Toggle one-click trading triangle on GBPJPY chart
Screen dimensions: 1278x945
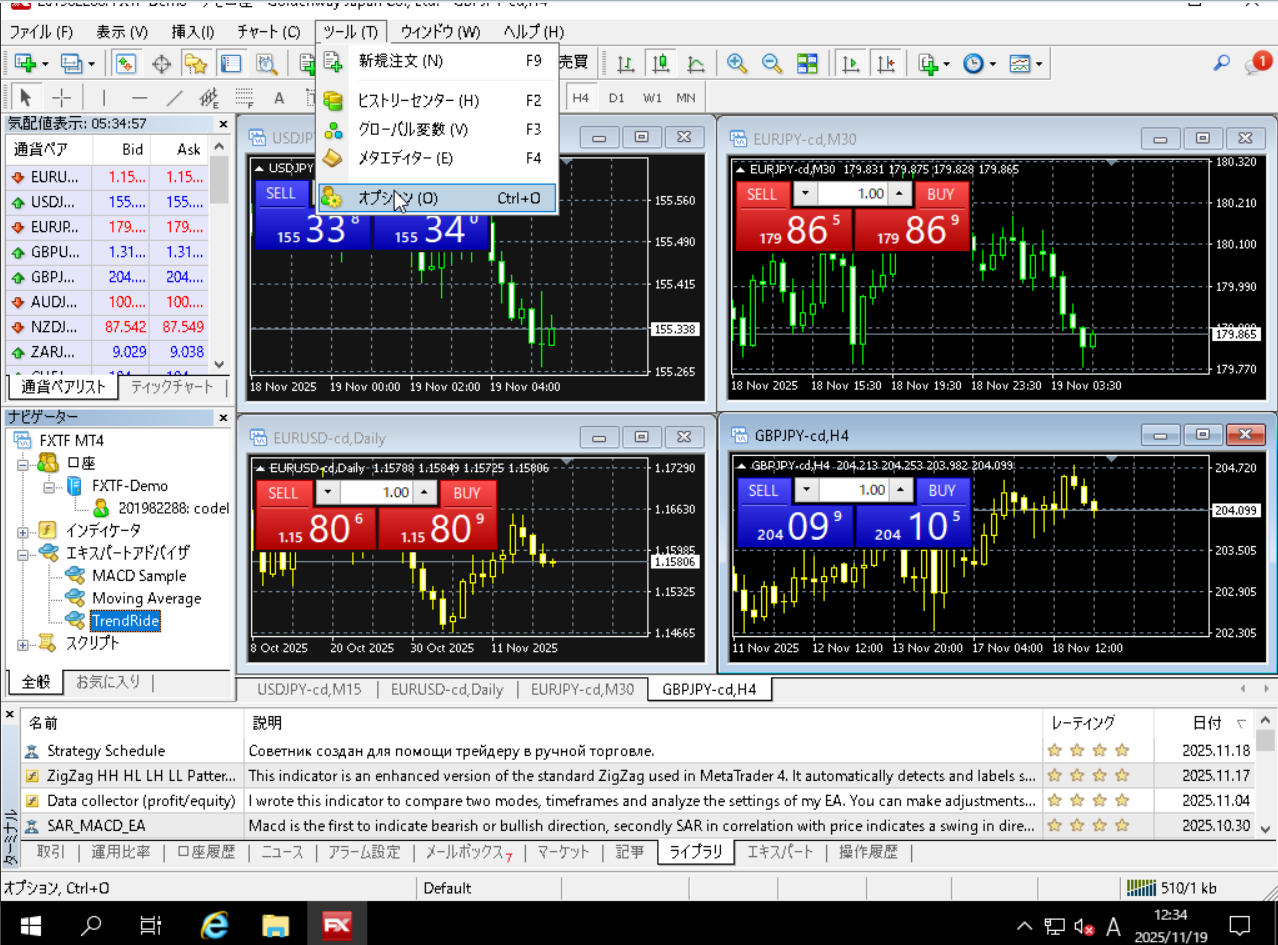tap(741, 466)
